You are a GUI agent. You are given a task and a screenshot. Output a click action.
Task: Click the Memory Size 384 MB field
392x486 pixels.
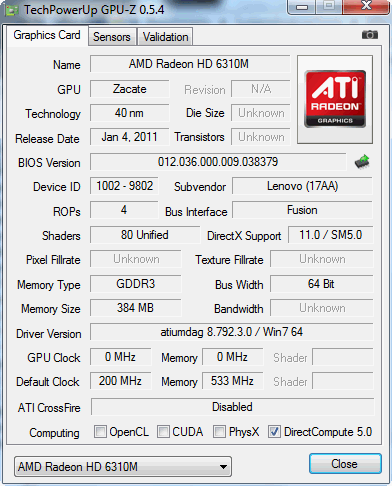click(x=135, y=308)
